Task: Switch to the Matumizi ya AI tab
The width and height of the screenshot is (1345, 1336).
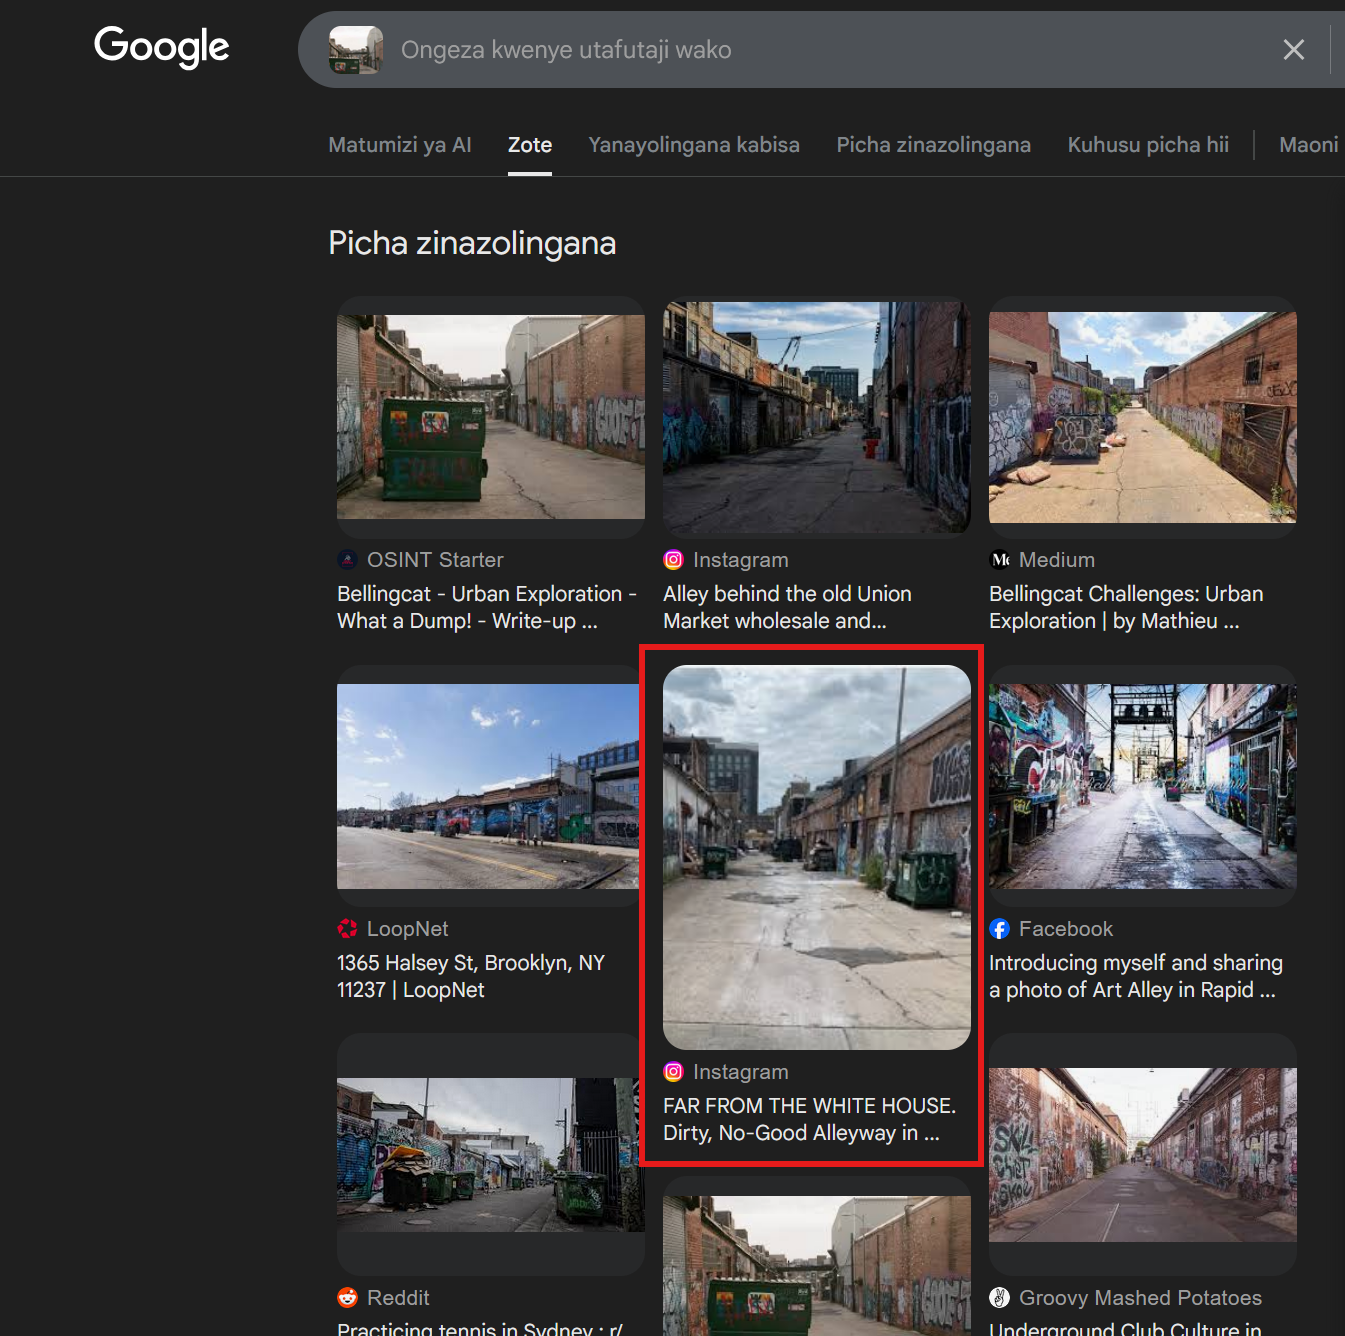Action: click(x=399, y=145)
